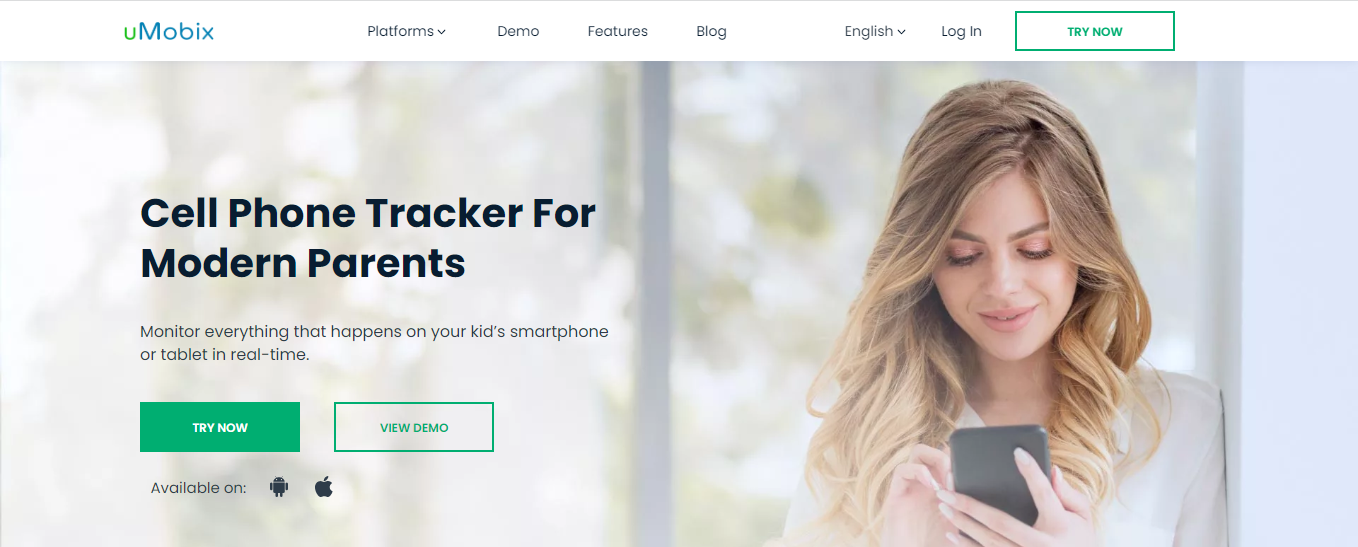
Task: Click the 'Monitor everything that happens' paragraph
Action: pyautogui.click(x=374, y=343)
